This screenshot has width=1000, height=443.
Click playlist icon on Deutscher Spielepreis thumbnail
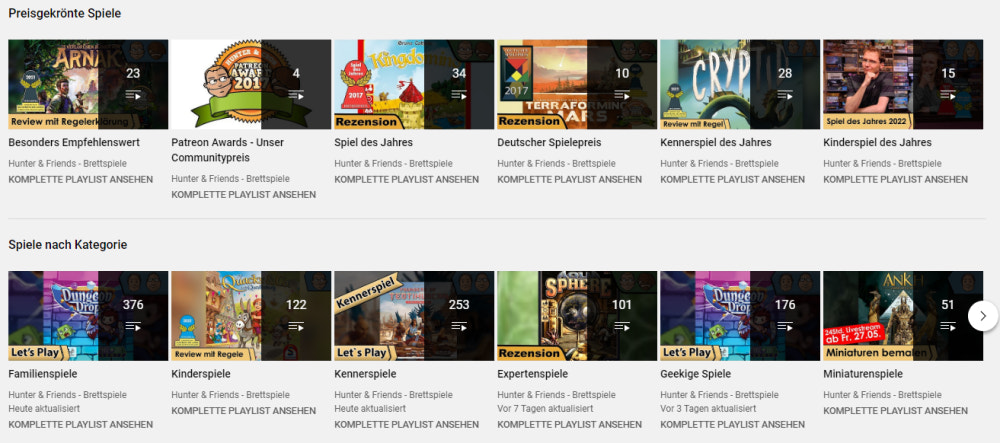[x=622, y=95]
